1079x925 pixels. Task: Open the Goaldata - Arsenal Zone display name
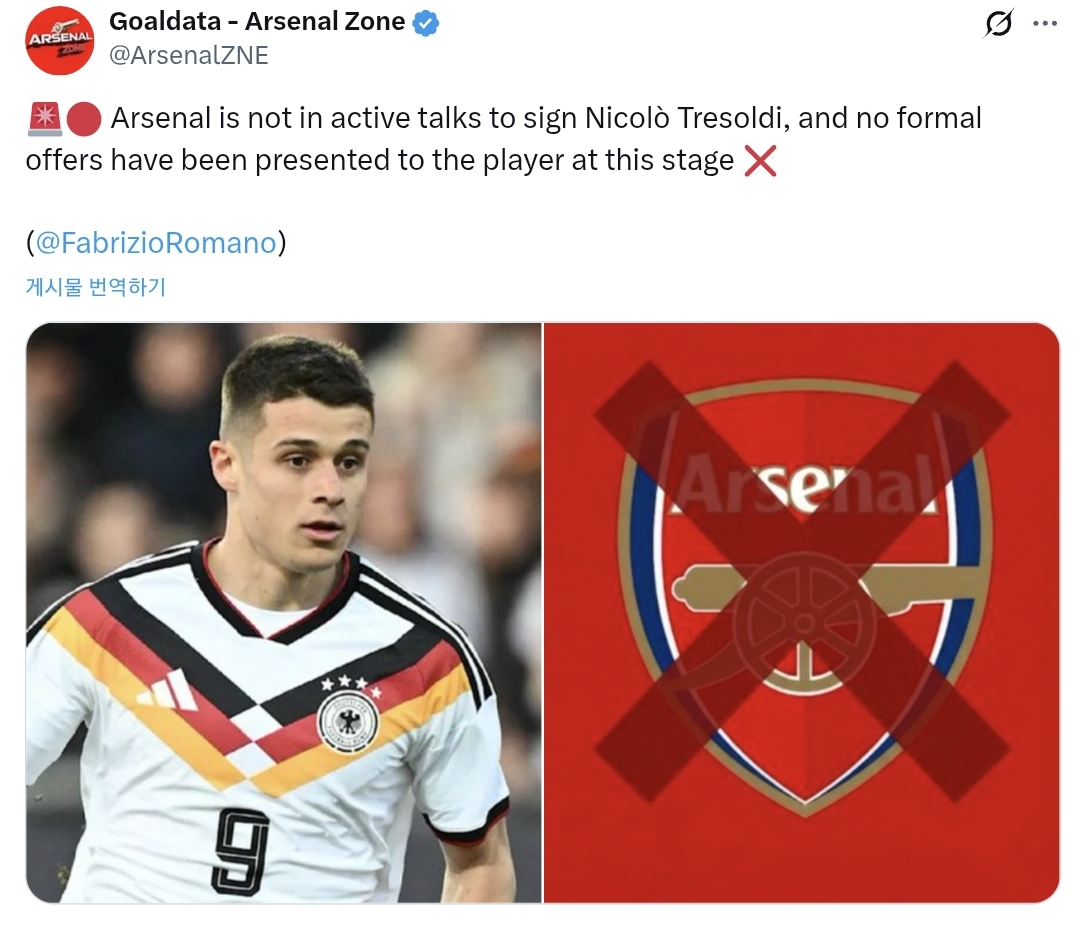point(256,22)
